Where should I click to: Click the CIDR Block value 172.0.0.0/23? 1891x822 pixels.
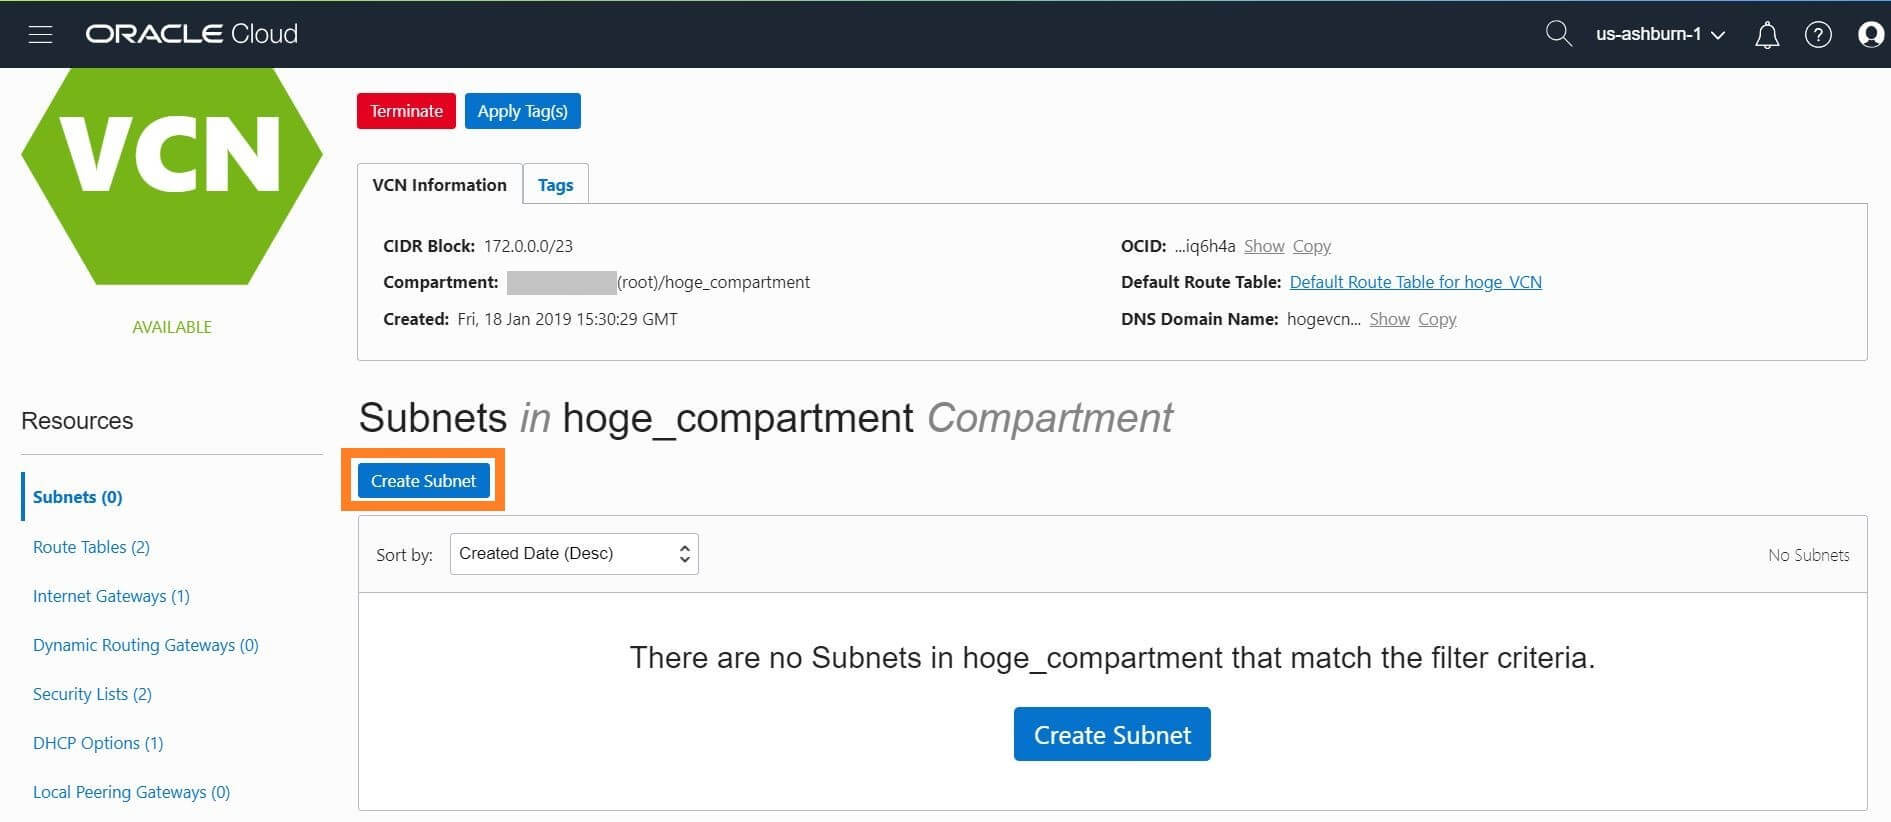click(x=528, y=246)
